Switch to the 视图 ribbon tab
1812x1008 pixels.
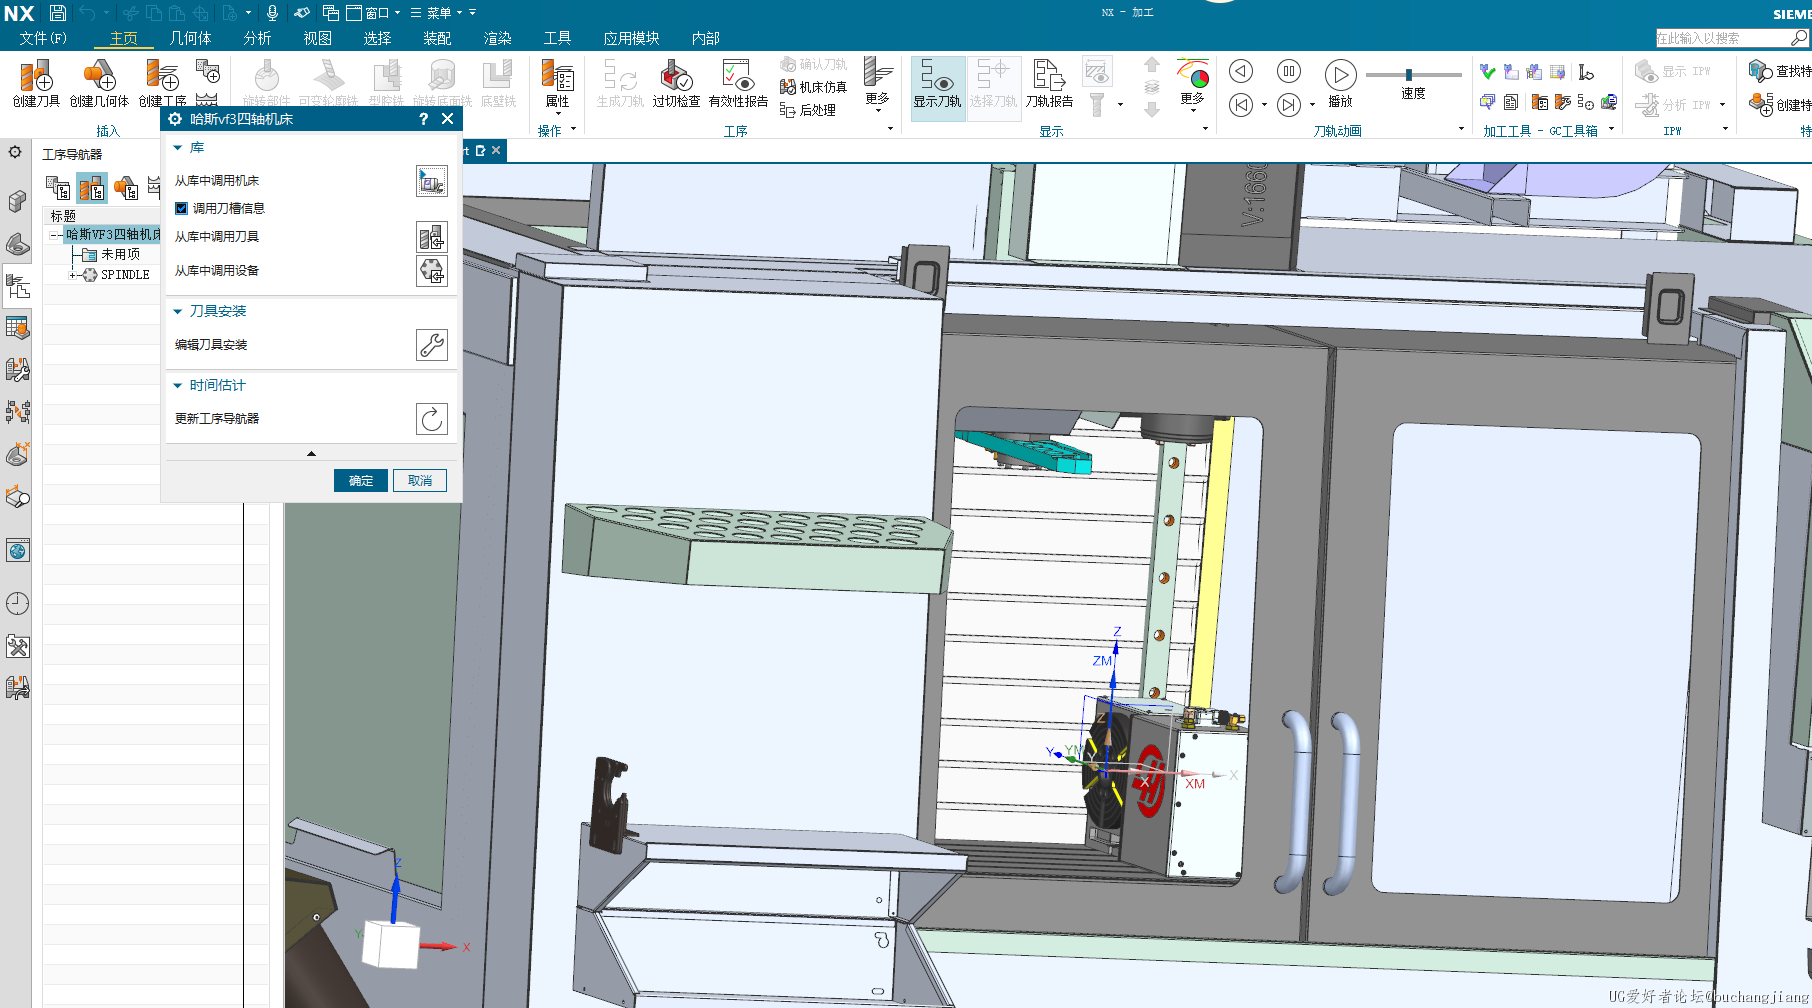317,38
